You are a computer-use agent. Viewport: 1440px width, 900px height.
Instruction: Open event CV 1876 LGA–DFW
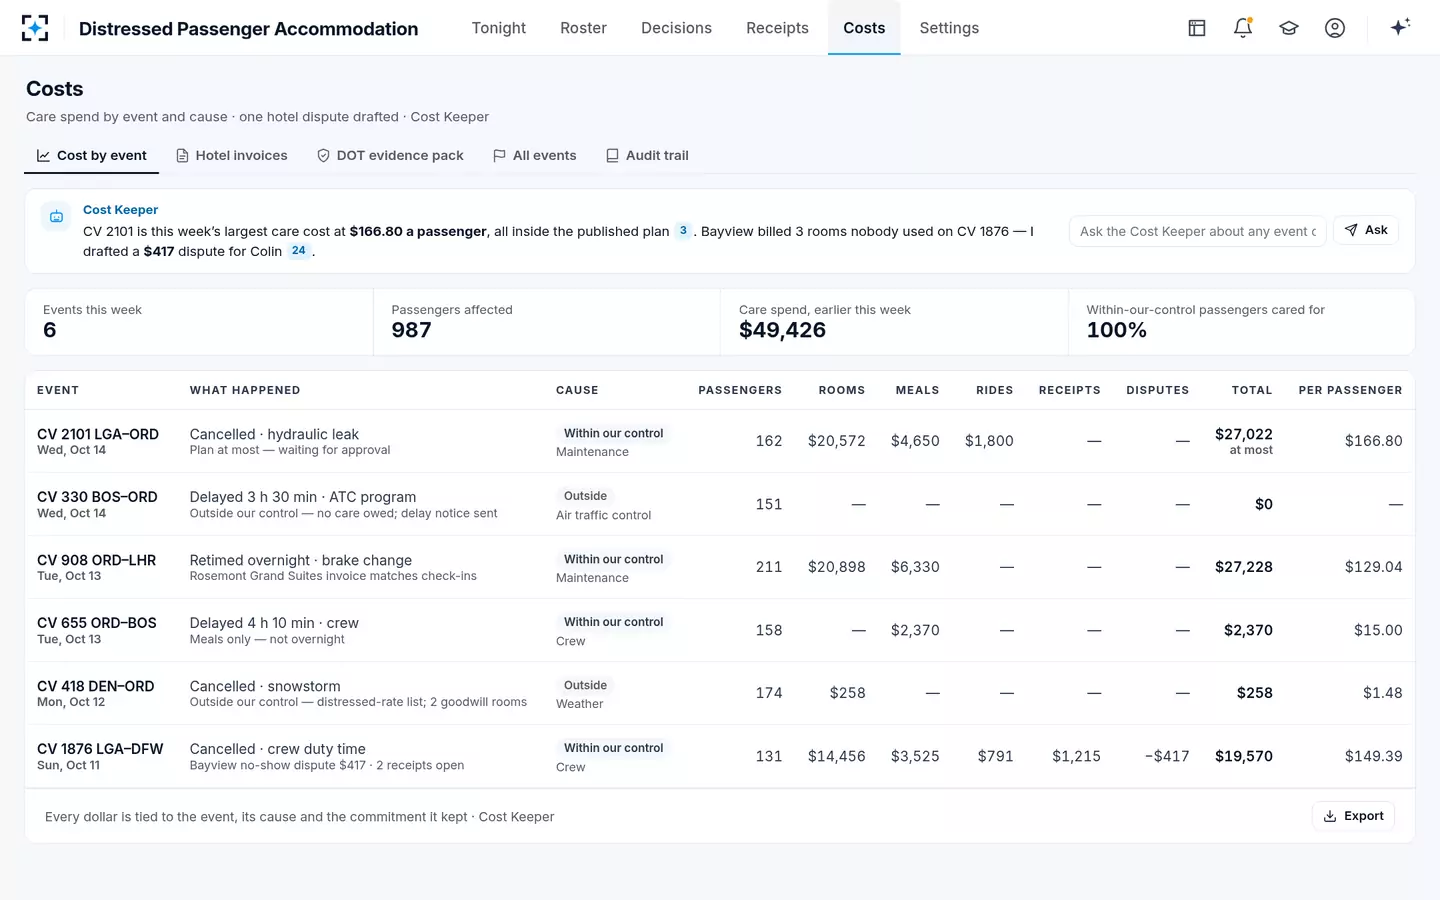tap(100, 749)
